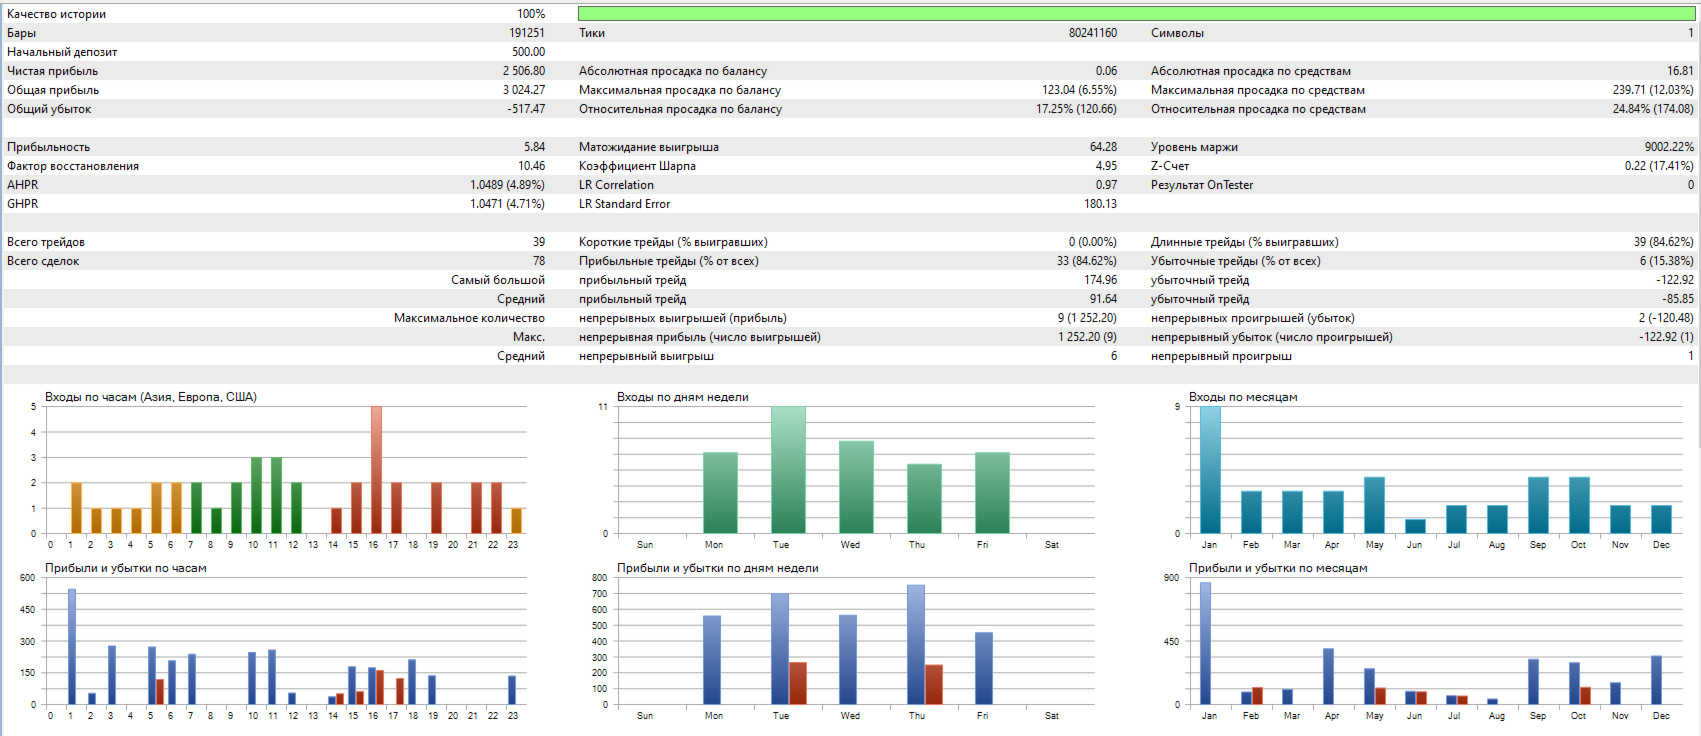Click the Thu blue profit bar in weekday chart
The image size is (1701, 736).
click(916, 645)
